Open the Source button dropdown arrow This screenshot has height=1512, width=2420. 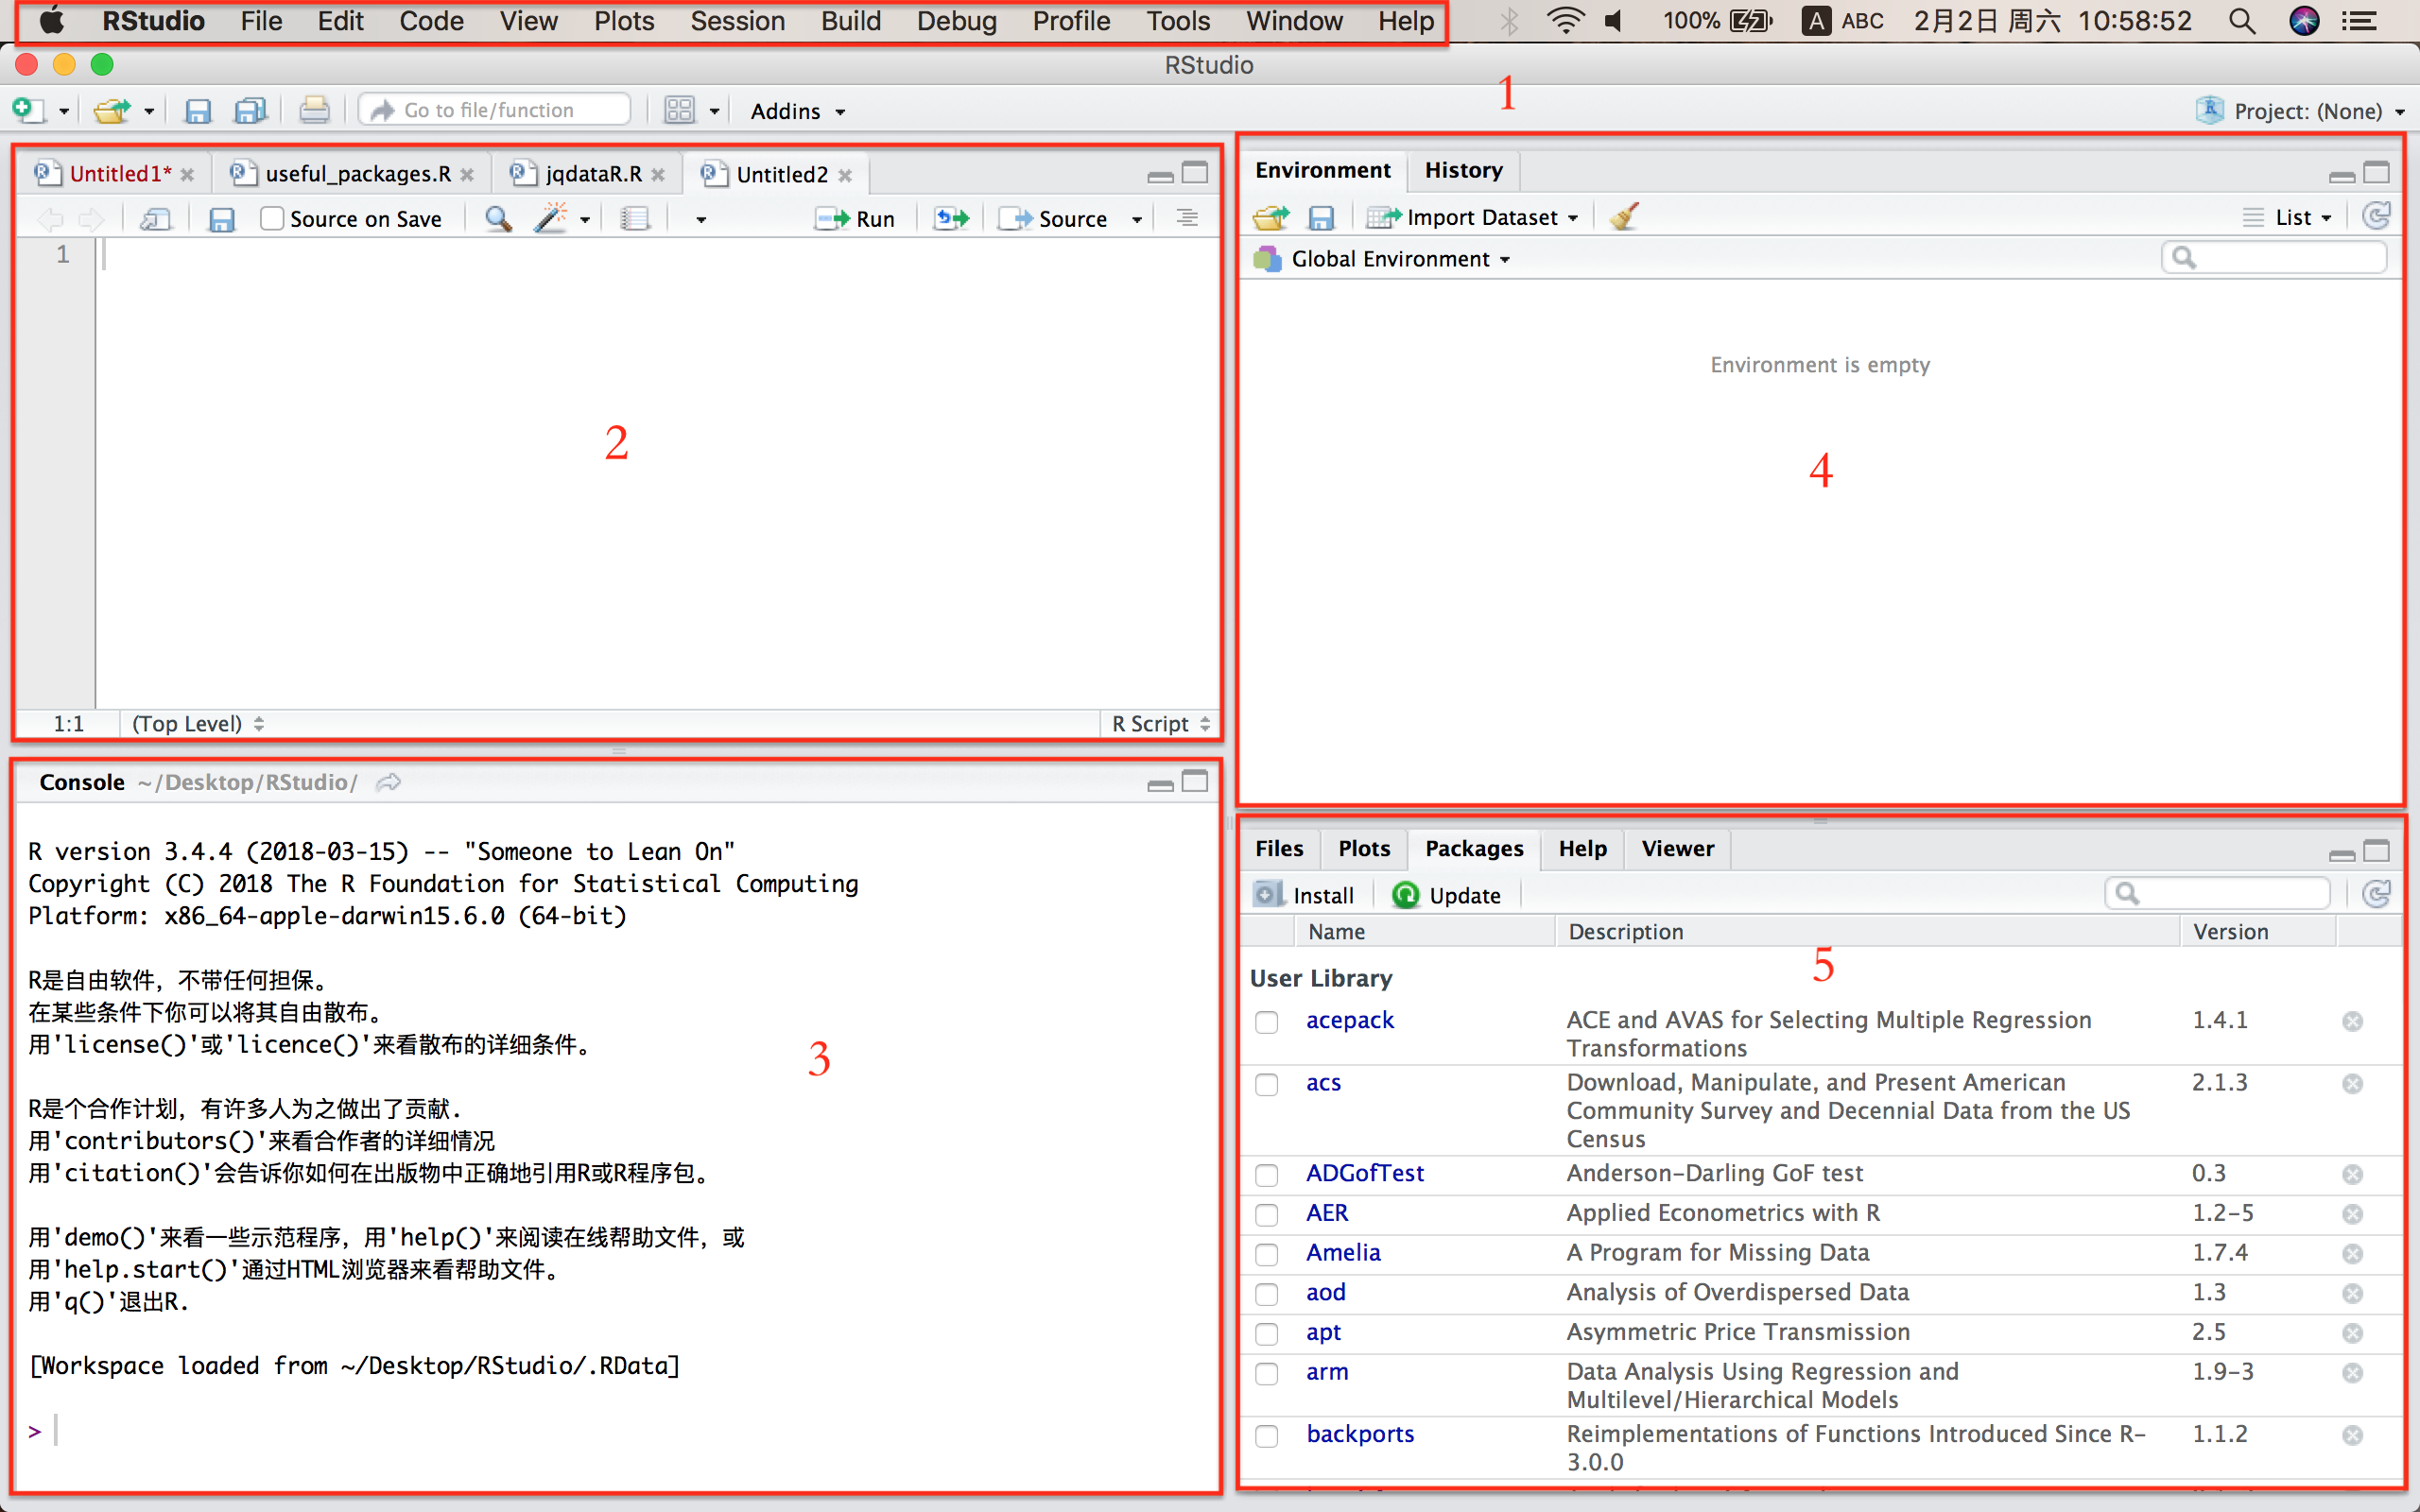pyautogui.click(x=1137, y=220)
